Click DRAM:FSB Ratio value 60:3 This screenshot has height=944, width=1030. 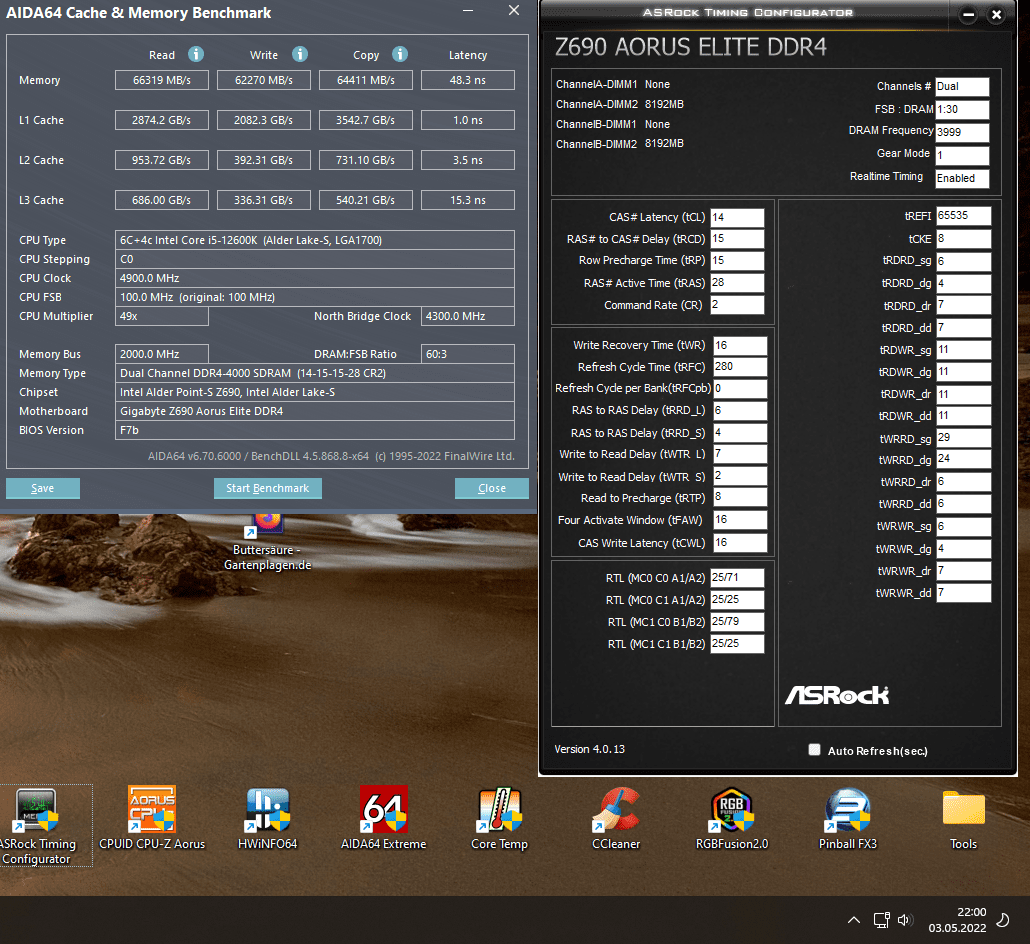click(468, 354)
